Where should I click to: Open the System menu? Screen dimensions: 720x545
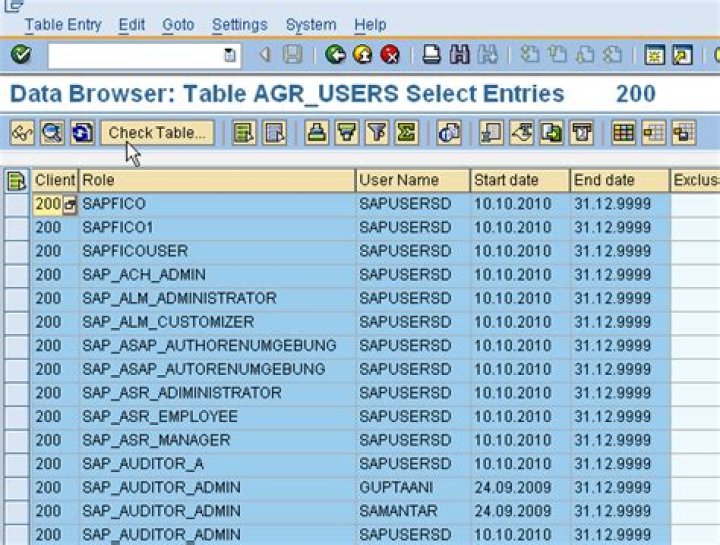311,24
